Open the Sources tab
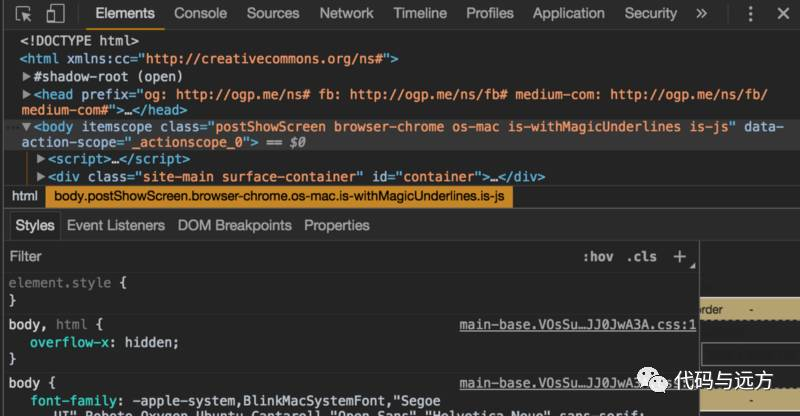Viewport: 800px width, 416px height. click(273, 13)
